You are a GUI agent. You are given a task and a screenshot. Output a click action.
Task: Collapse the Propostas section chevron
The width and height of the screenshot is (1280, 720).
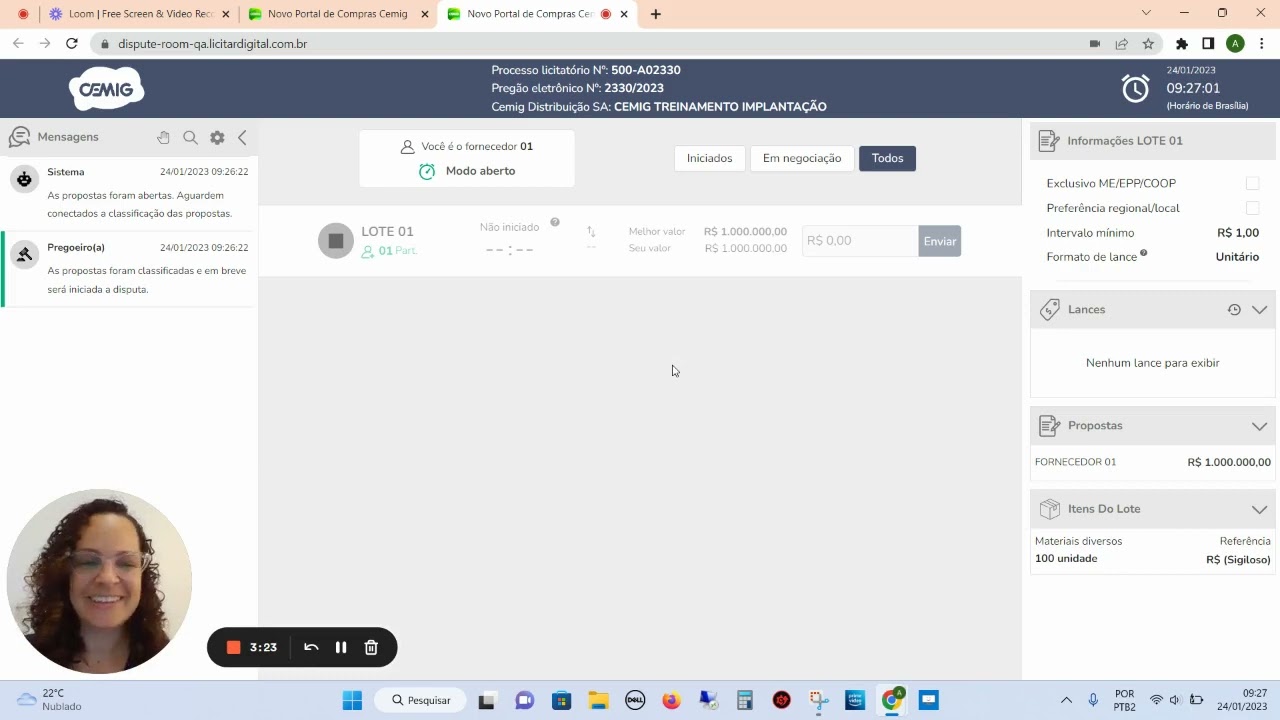[1259, 426]
